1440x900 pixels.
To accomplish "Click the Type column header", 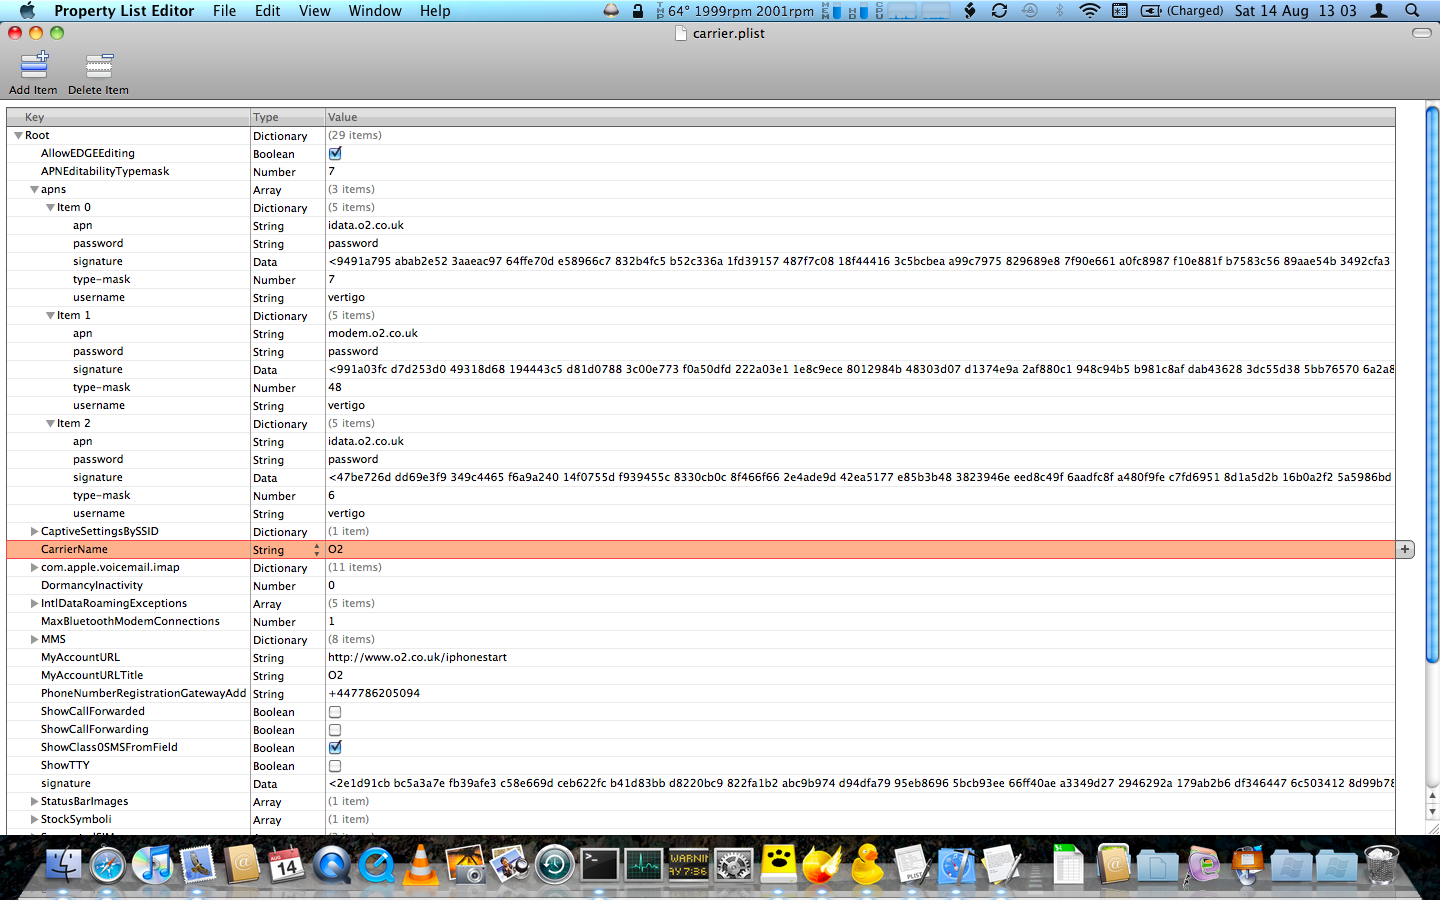I will point(288,117).
